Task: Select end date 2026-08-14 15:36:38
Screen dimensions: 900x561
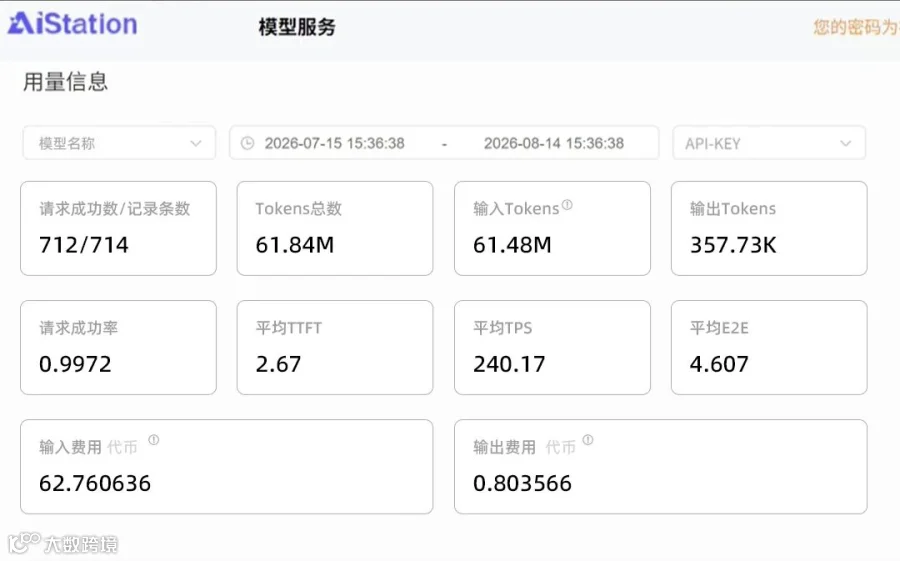Action: pos(554,143)
